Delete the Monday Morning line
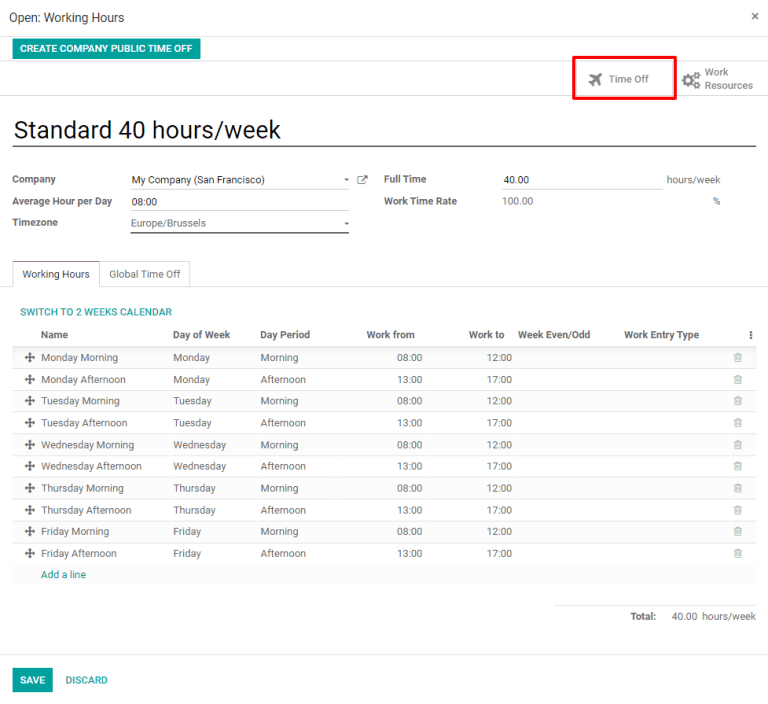768x704 pixels. 738,358
